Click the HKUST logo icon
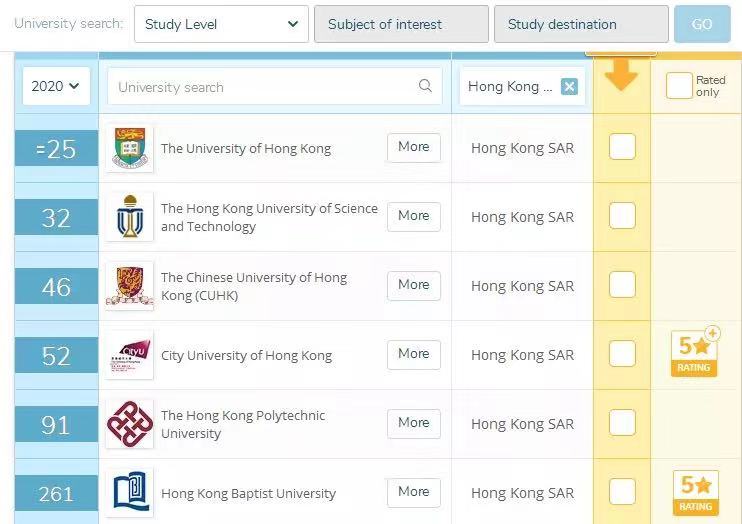742x524 pixels. [130, 217]
